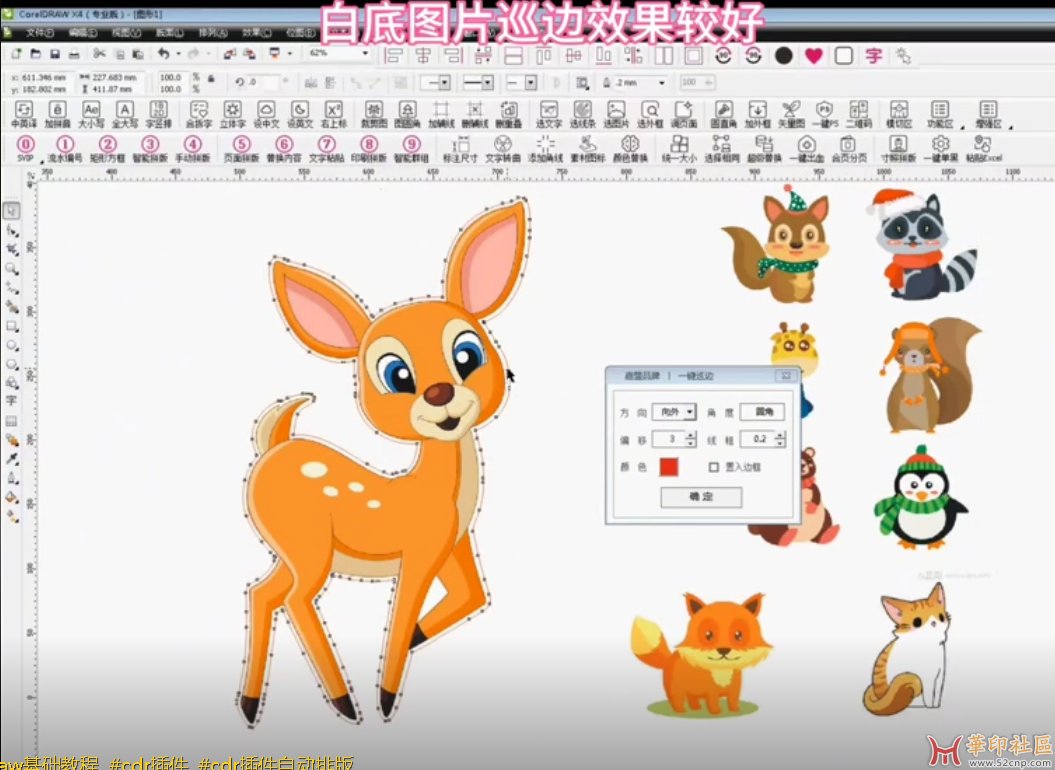Viewport: 1055px width, 770px height.
Task: Select the Text tool 字 in left toolbox
Action: pyautogui.click(x=11, y=400)
